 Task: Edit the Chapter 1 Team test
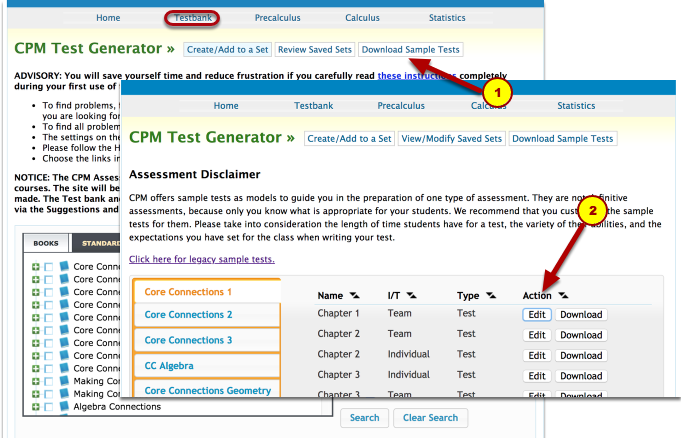click(x=537, y=315)
